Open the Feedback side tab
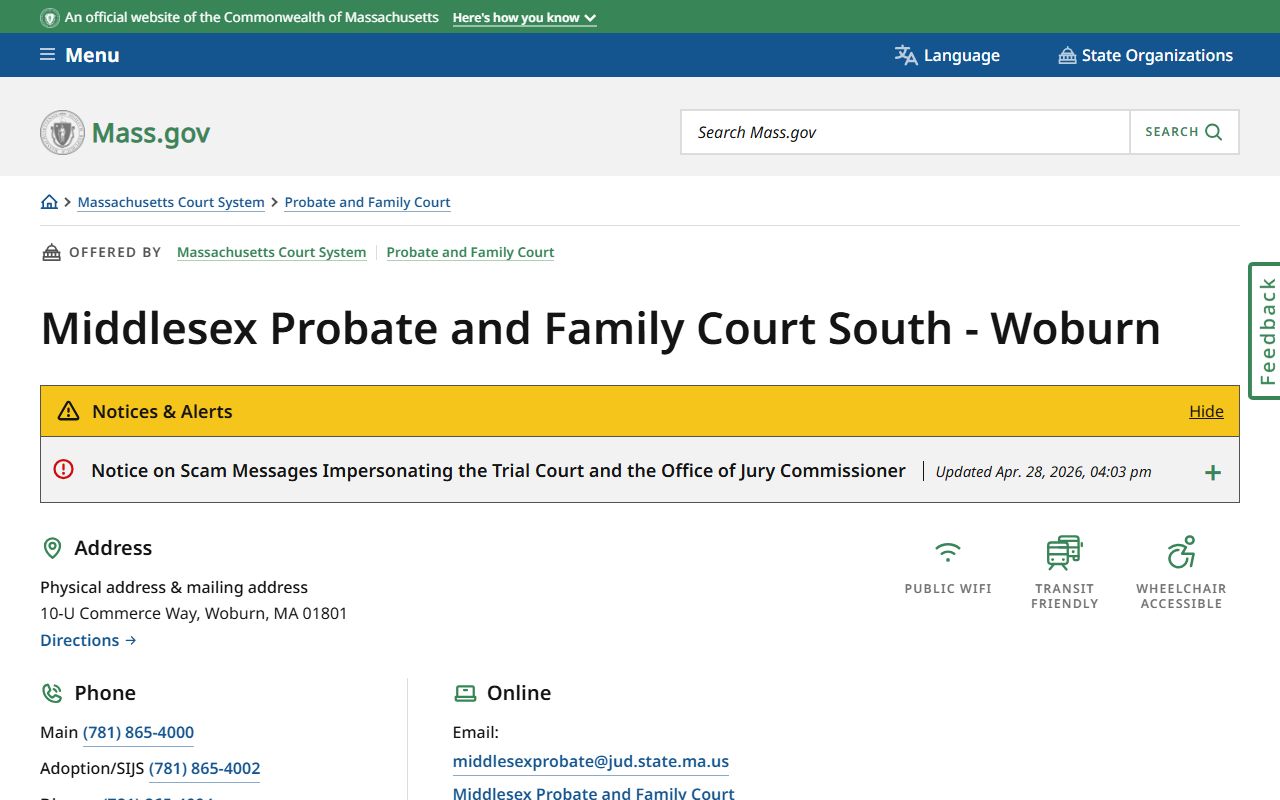 click(1265, 331)
